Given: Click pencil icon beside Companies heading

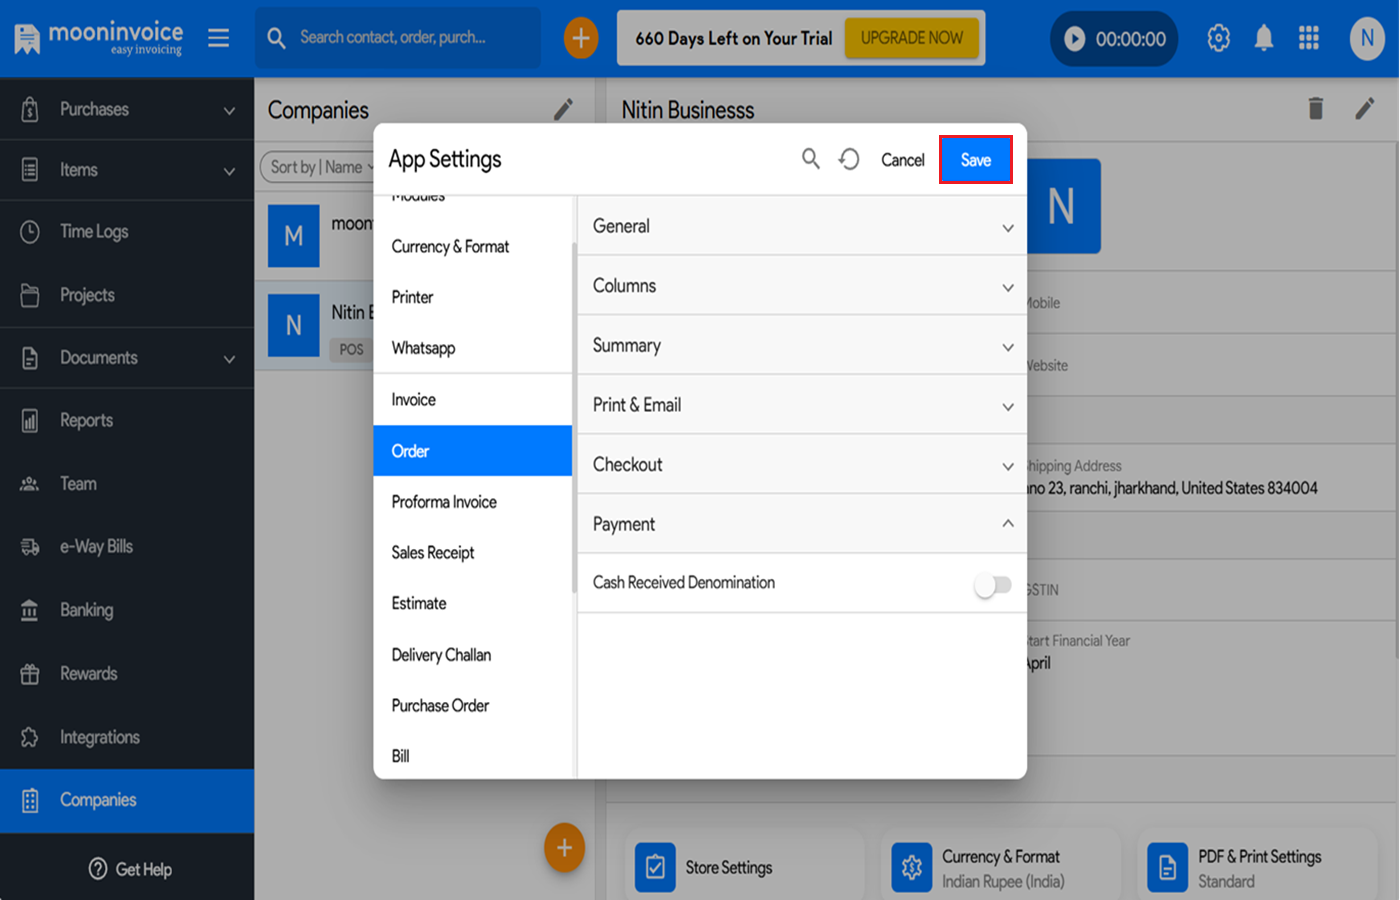Looking at the screenshot, I should [x=564, y=109].
